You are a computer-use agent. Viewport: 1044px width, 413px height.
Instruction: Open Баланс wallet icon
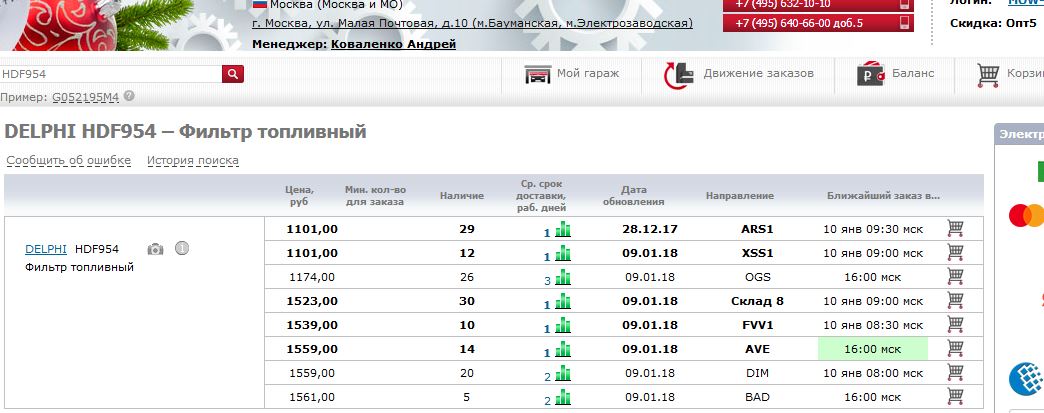point(870,74)
